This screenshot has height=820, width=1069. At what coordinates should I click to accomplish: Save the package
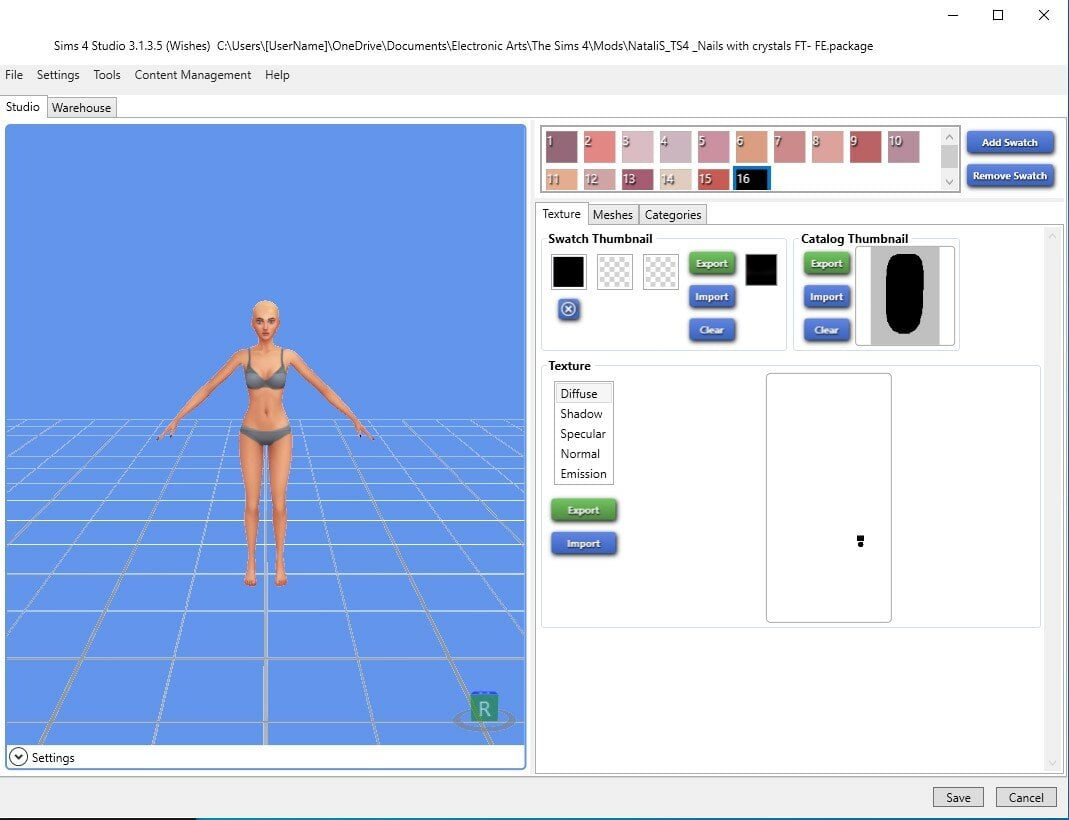pos(958,797)
